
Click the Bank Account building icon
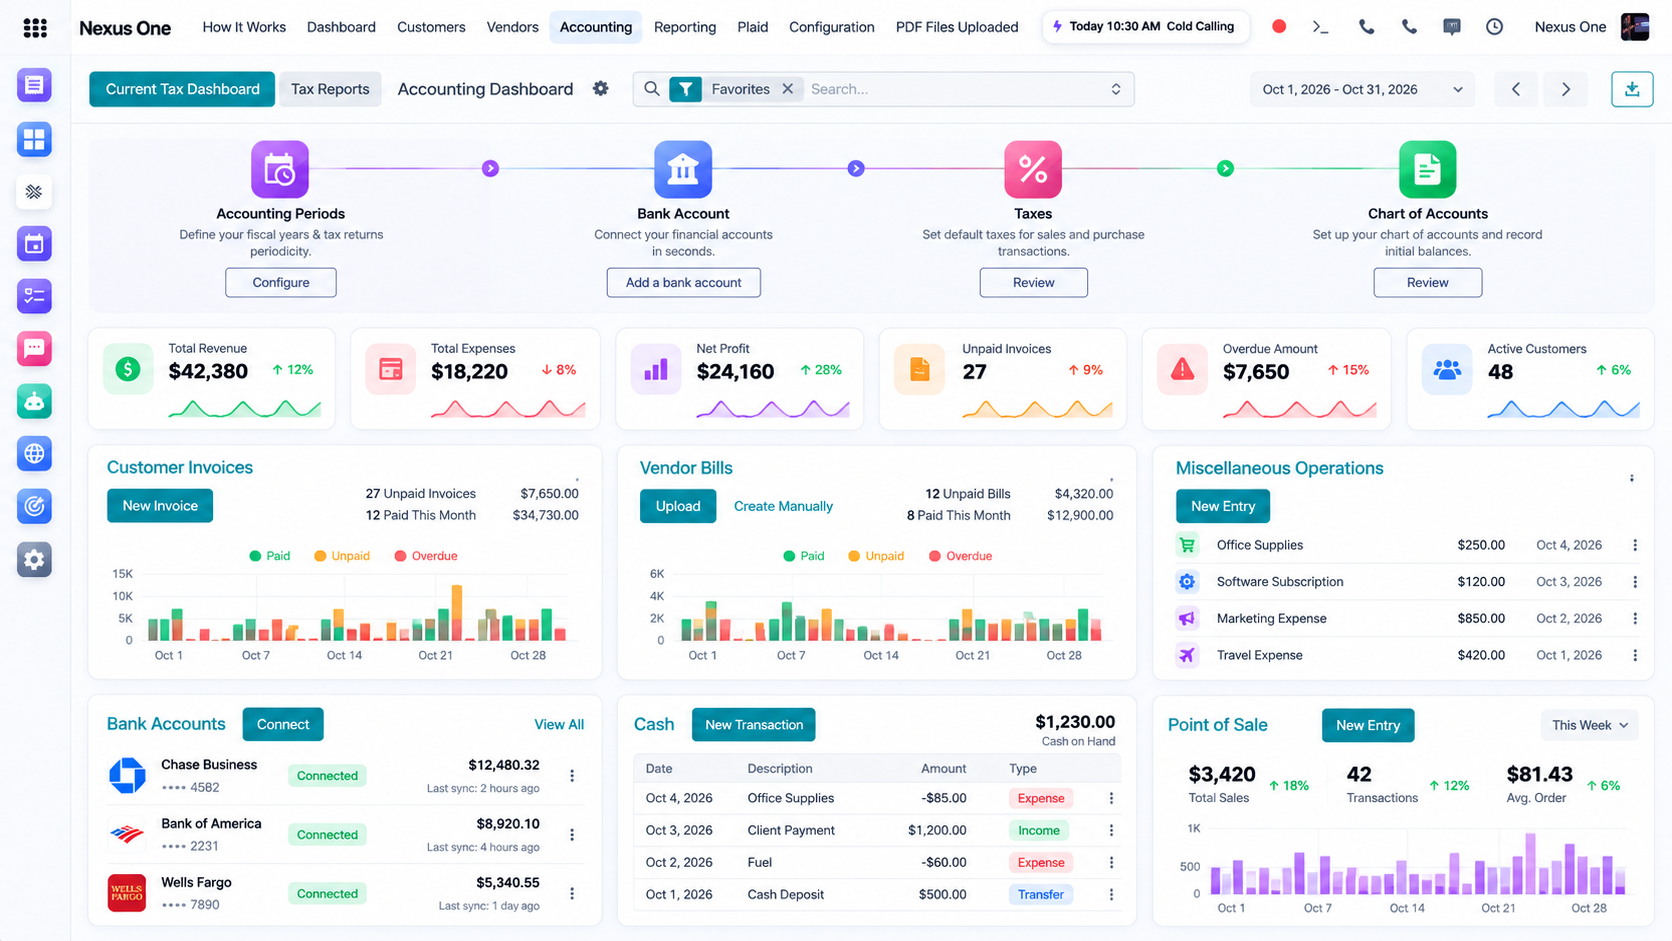[x=683, y=169]
